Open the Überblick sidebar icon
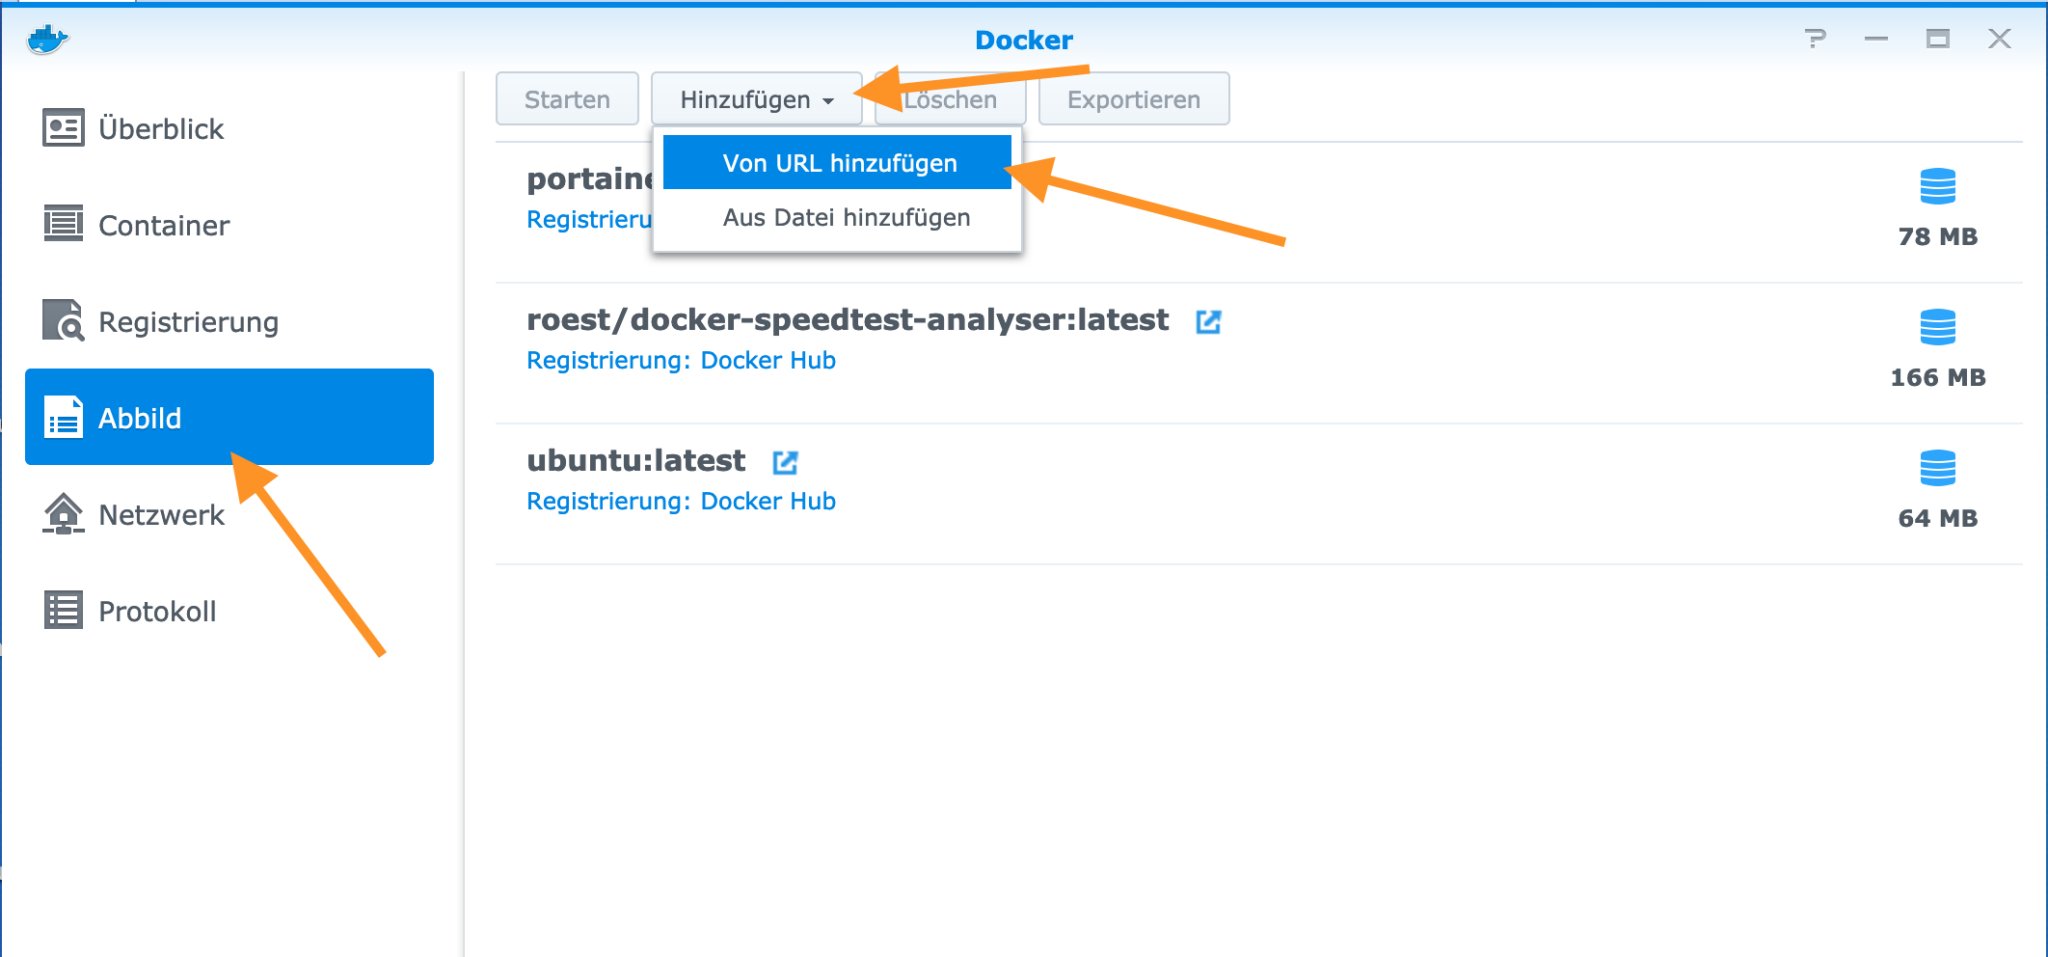 pyautogui.click(x=63, y=128)
